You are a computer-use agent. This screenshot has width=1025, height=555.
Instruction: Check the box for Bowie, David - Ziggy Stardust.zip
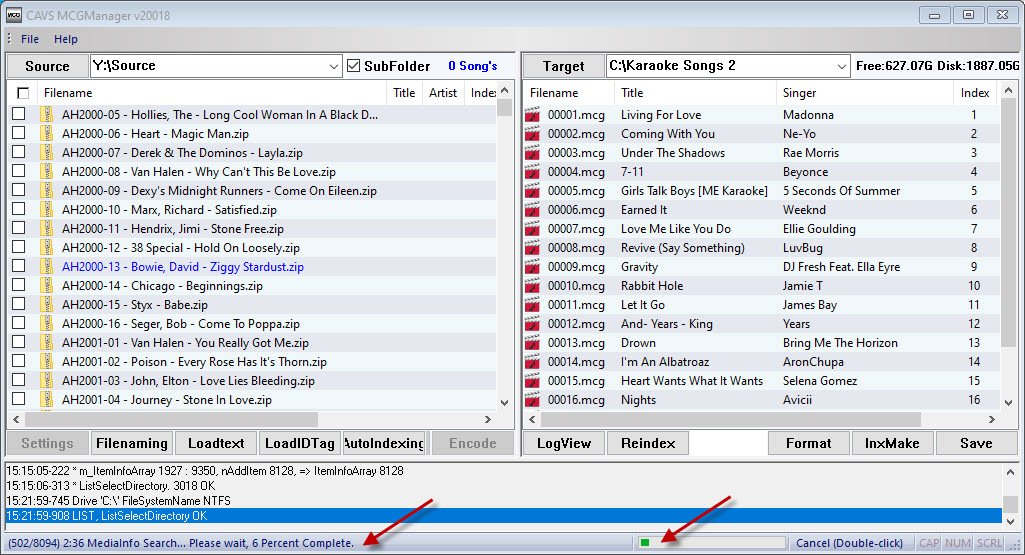[19, 265]
